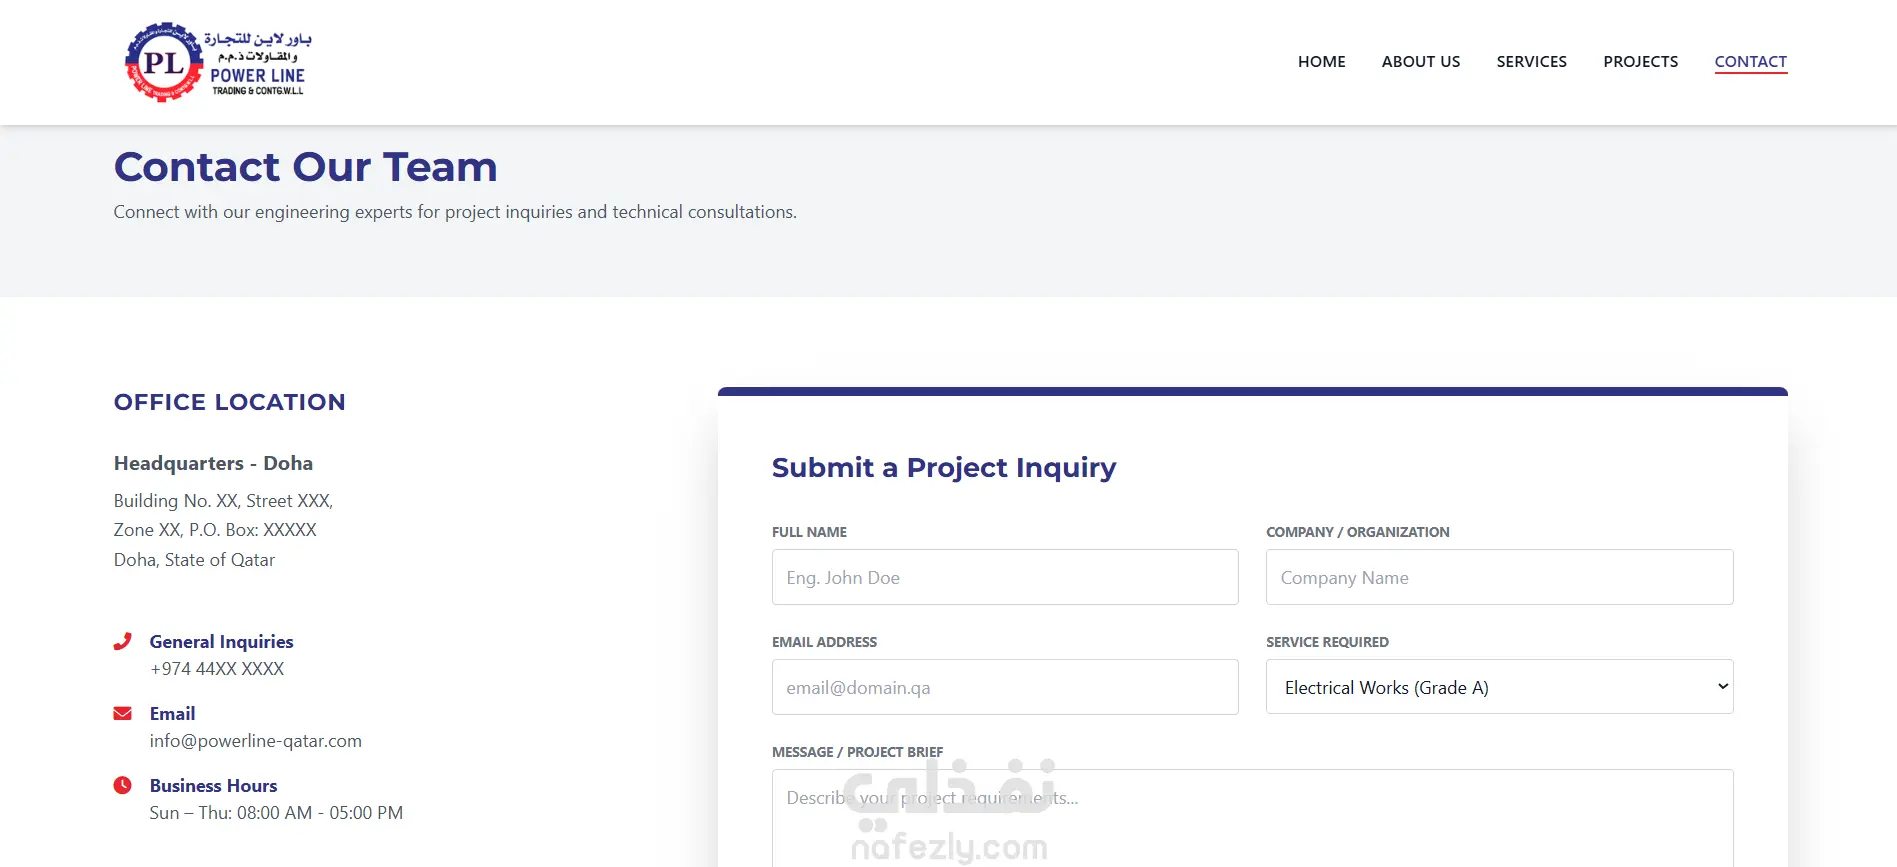This screenshot has width=1897, height=867.
Task: Focus the Full Name input field
Action: coord(1004,577)
